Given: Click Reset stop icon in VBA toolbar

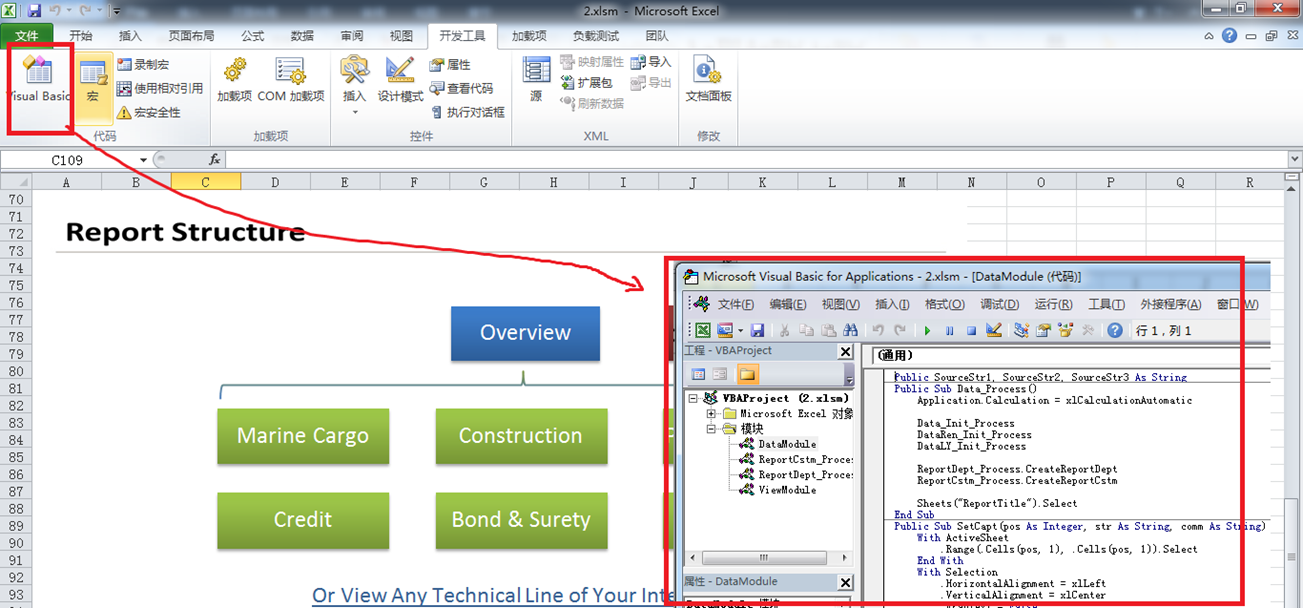Looking at the screenshot, I should pos(971,330).
